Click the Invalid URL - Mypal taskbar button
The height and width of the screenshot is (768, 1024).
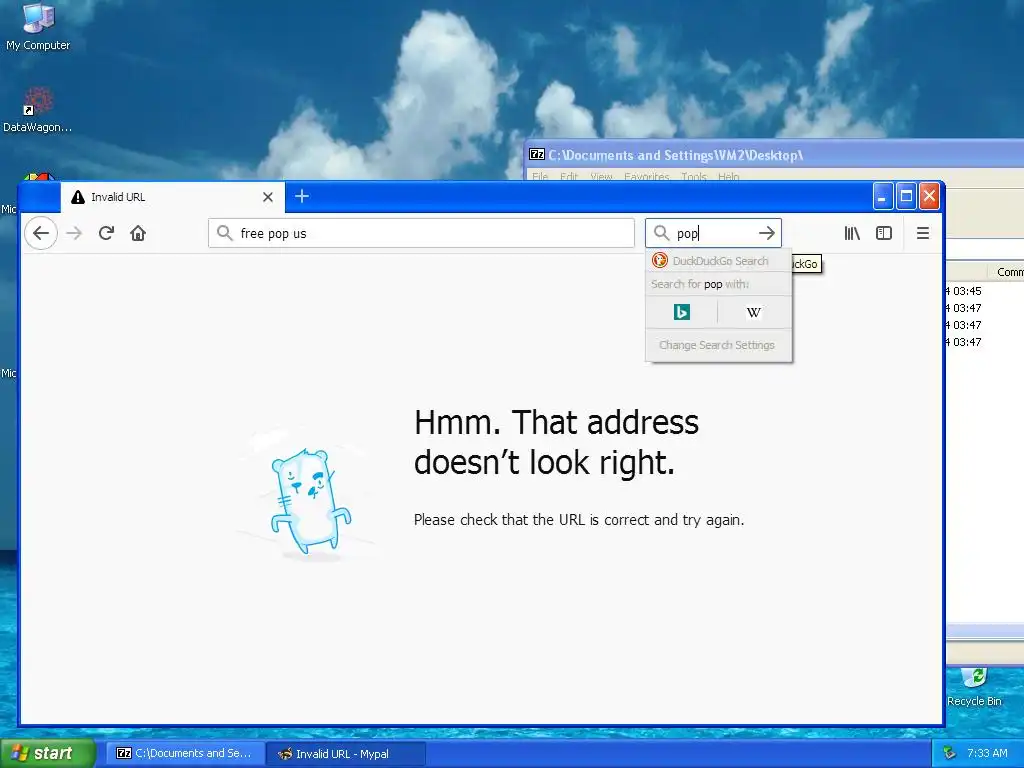[x=346, y=754]
